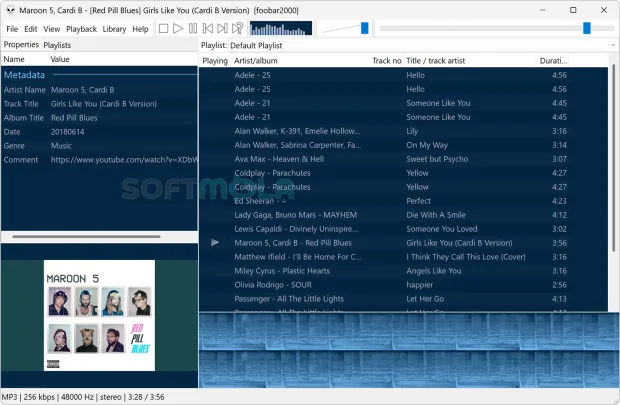The width and height of the screenshot is (620, 405).
Task: Open the Help menu
Action: pyautogui.click(x=140, y=29)
